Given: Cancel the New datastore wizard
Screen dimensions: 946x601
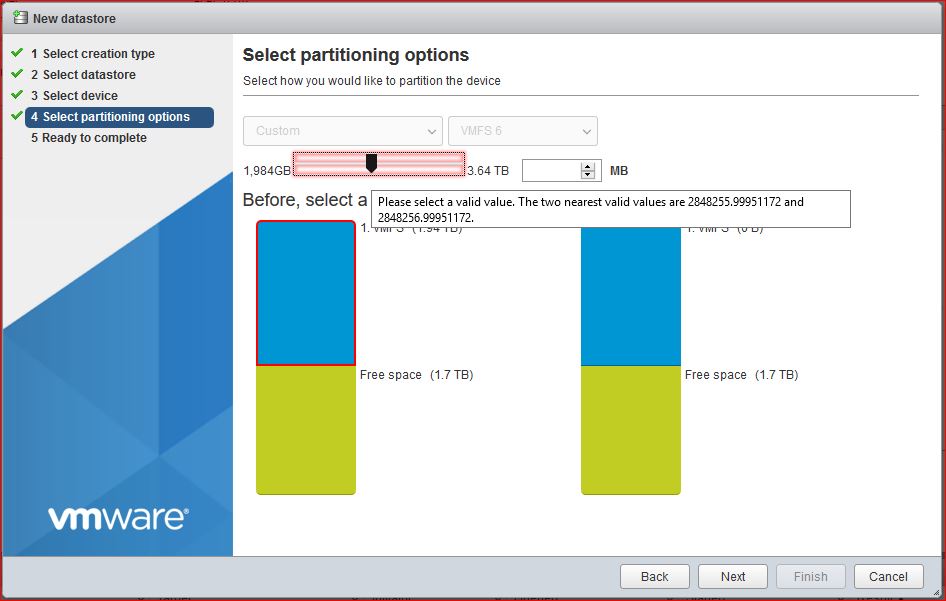Looking at the screenshot, I should coord(888,577).
